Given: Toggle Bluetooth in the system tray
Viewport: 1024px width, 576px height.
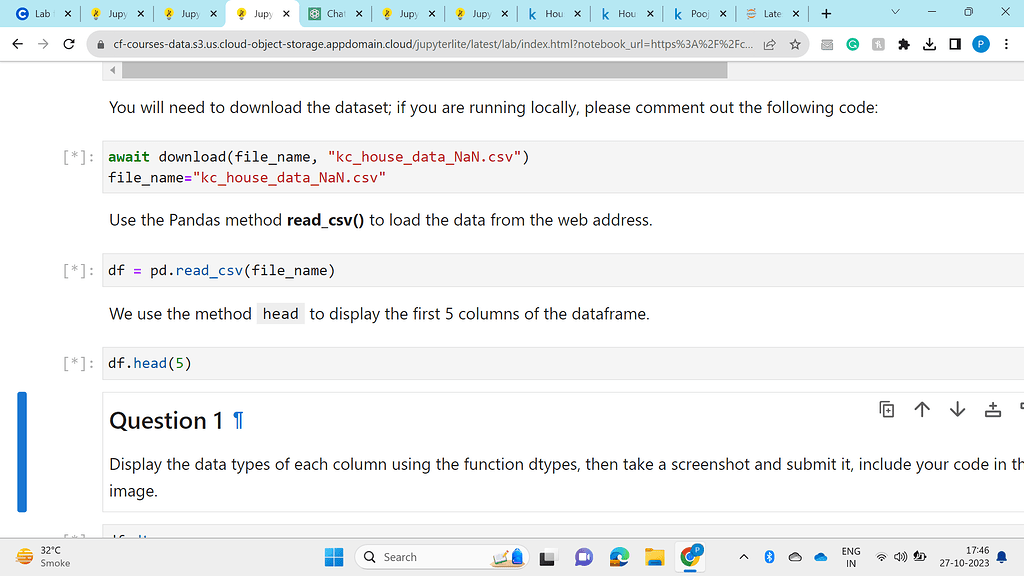Looking at the screenshot, I should point(769,556).
